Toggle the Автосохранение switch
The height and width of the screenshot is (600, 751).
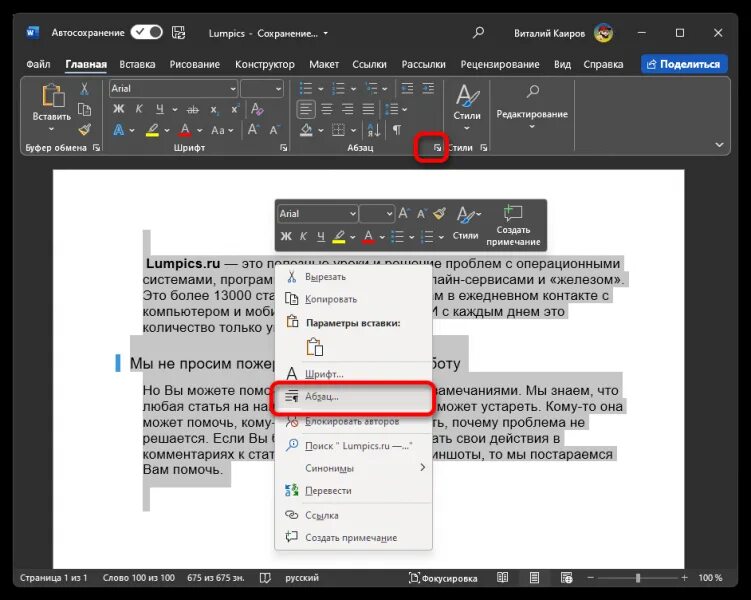click(147, 33)
